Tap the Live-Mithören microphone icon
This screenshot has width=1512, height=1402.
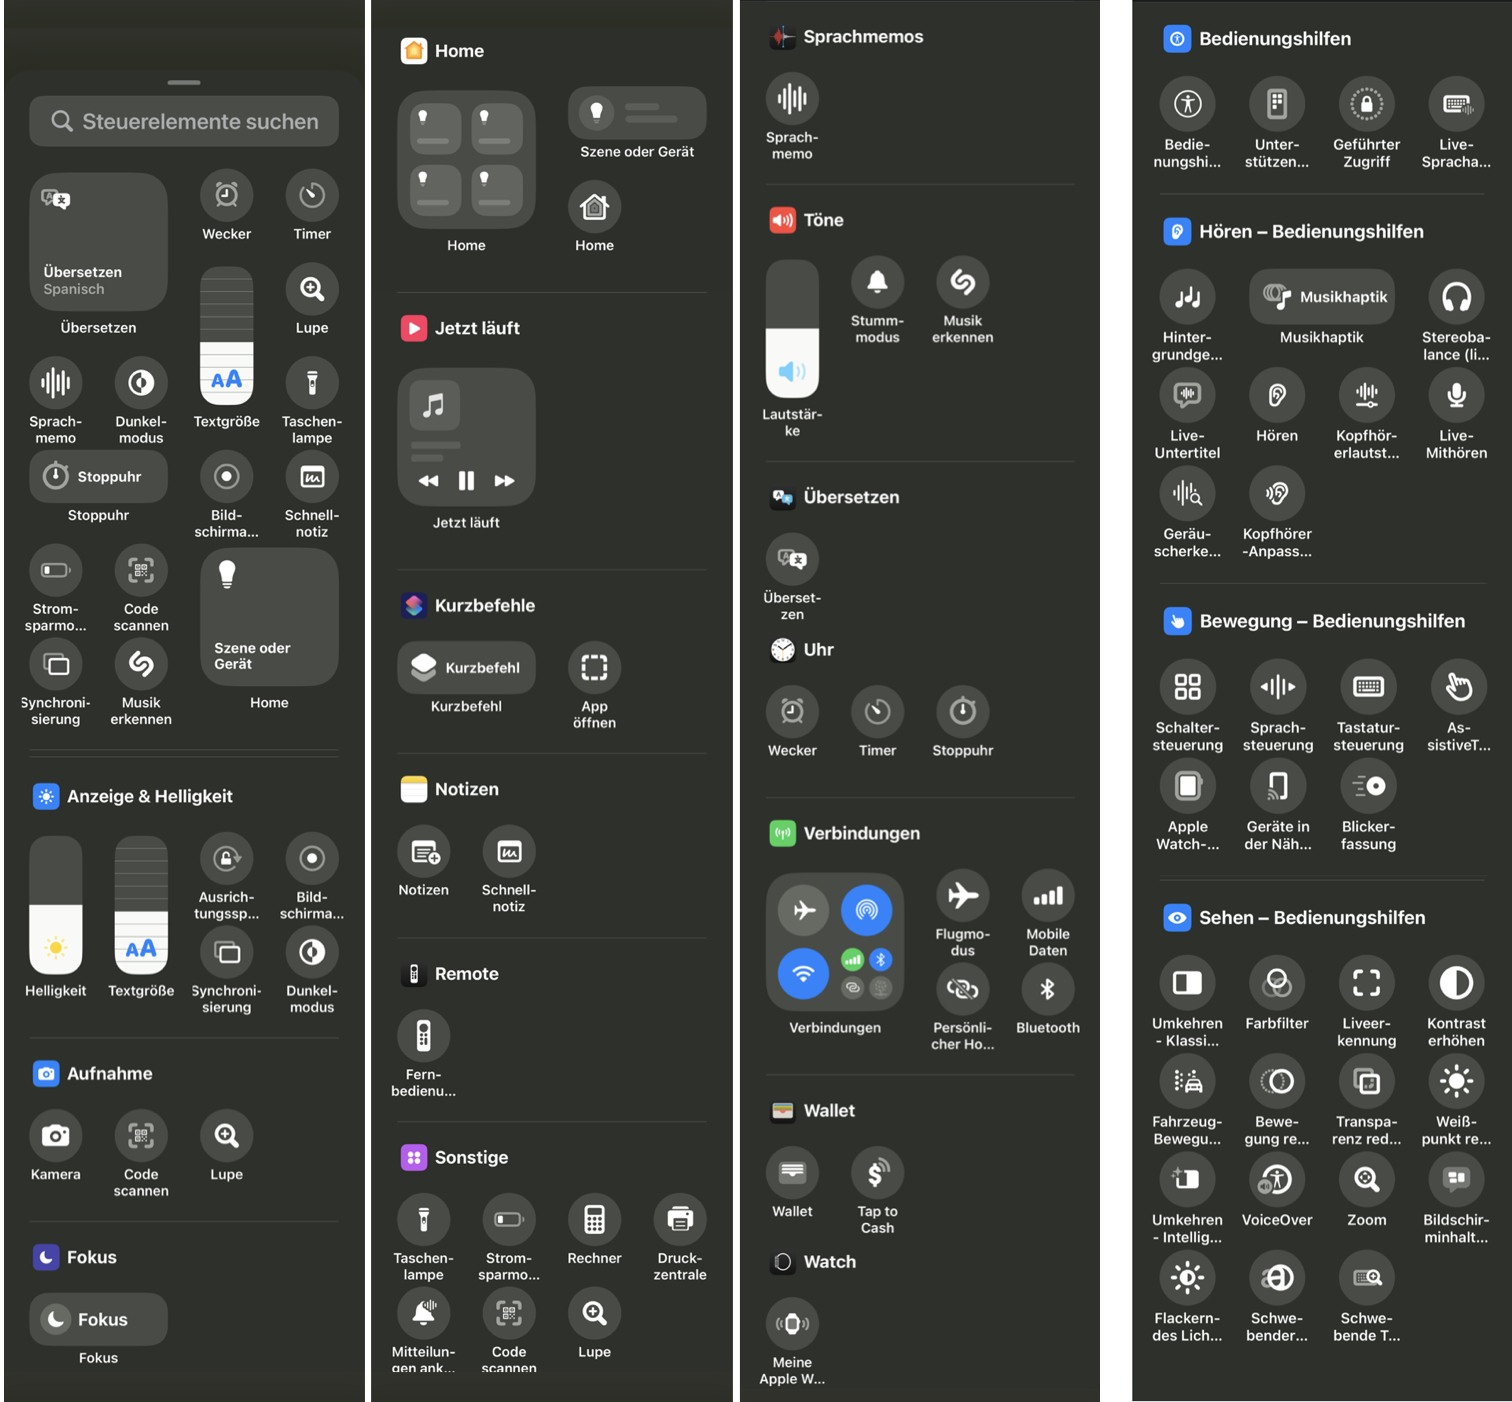coord(1456,395)
